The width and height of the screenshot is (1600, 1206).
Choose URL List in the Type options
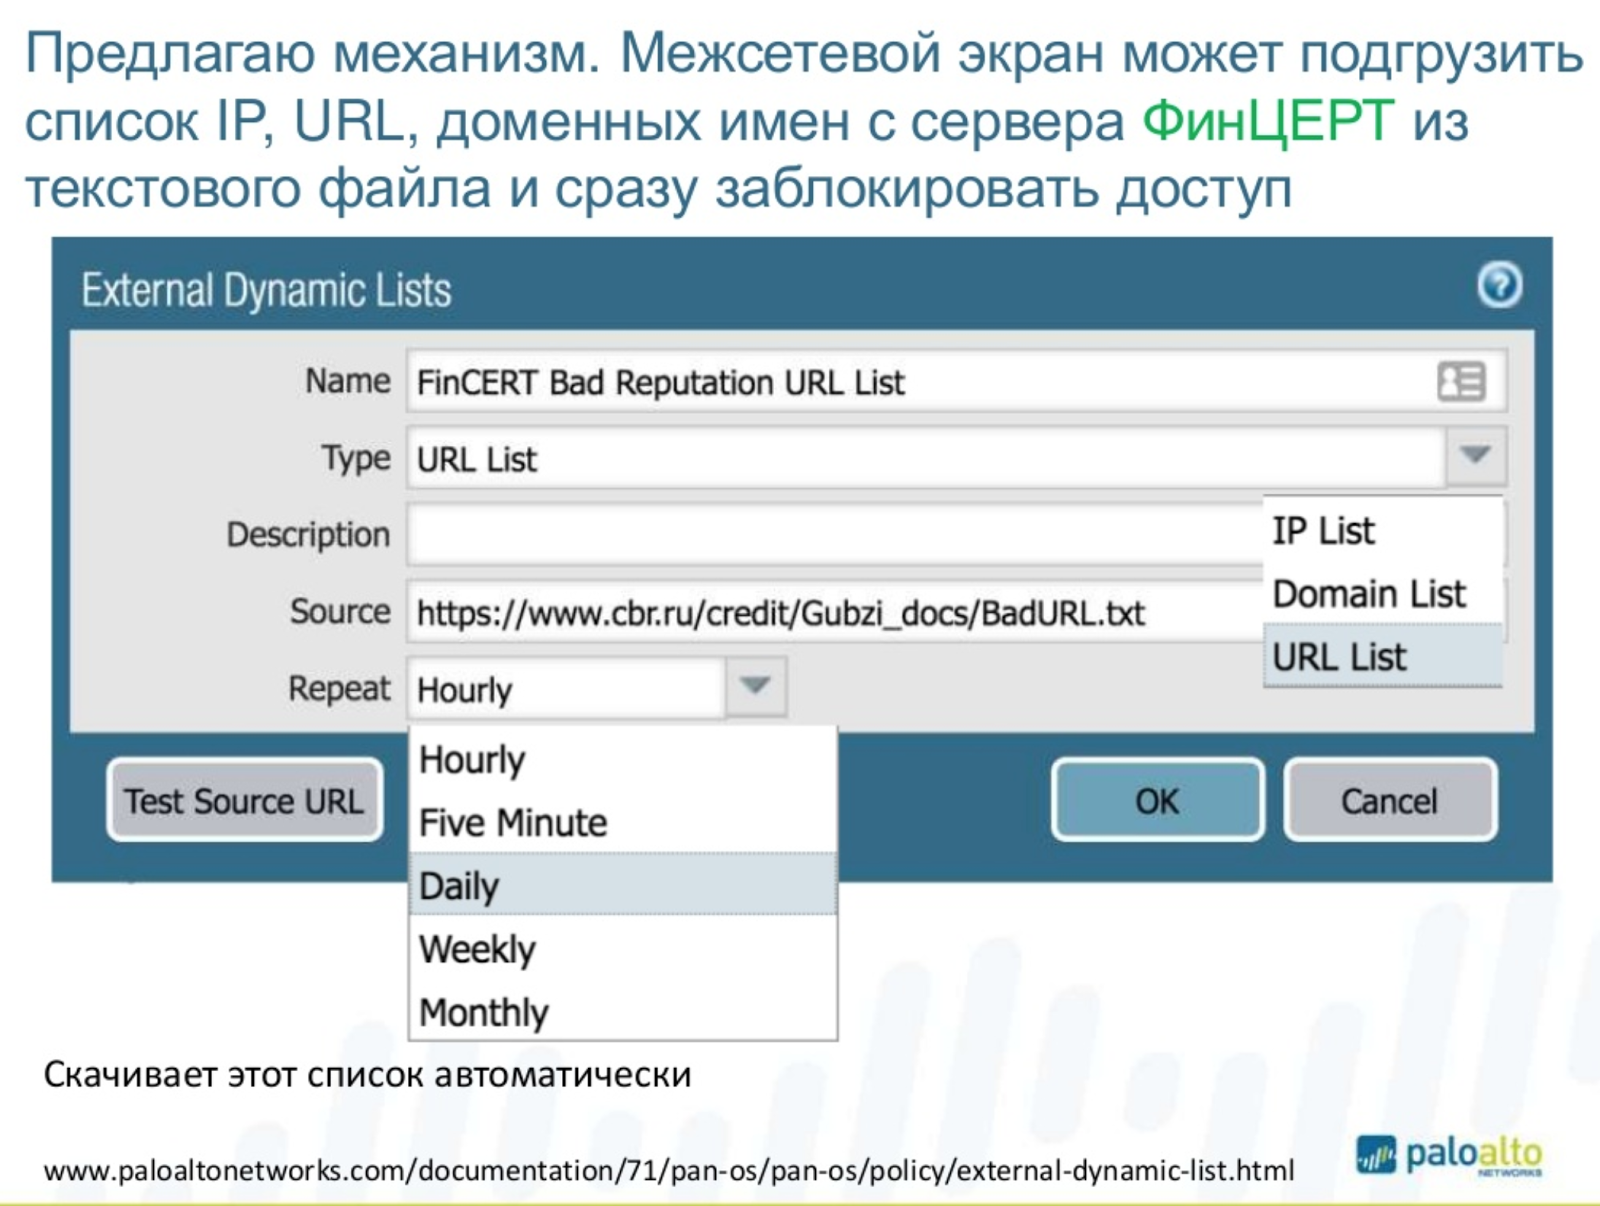click(1383, 656)
